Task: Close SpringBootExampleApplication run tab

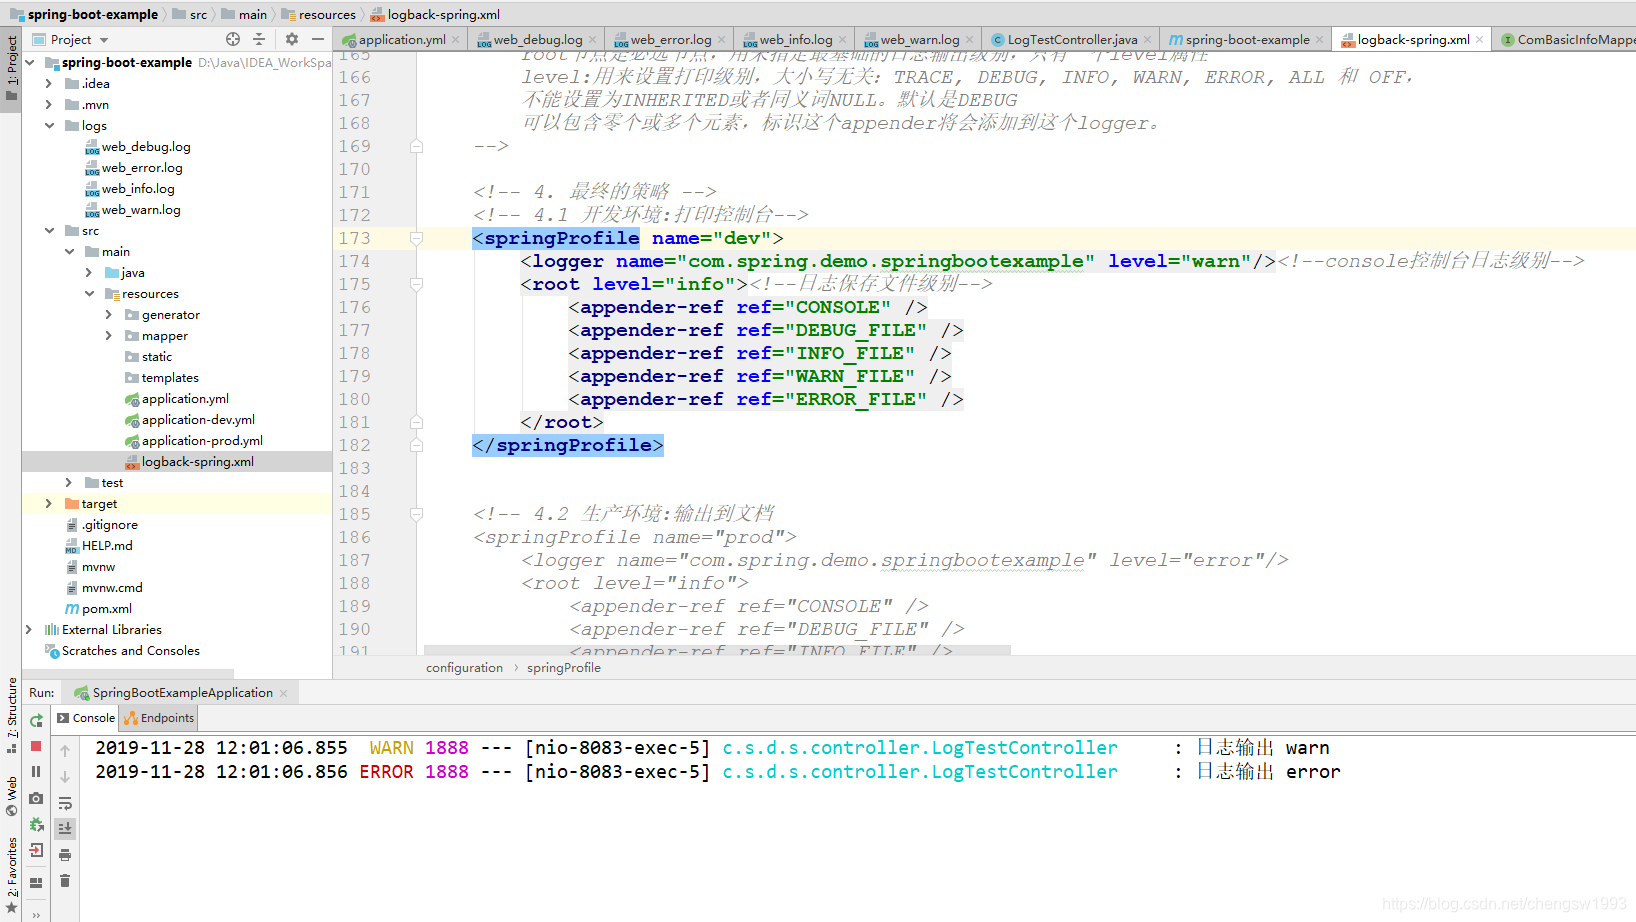Action: pos(283,693)
